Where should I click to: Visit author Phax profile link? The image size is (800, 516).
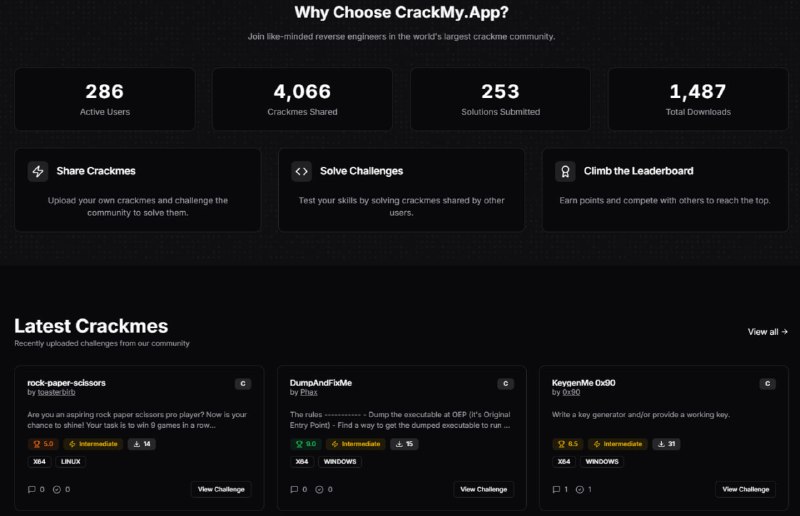[309, 392]
